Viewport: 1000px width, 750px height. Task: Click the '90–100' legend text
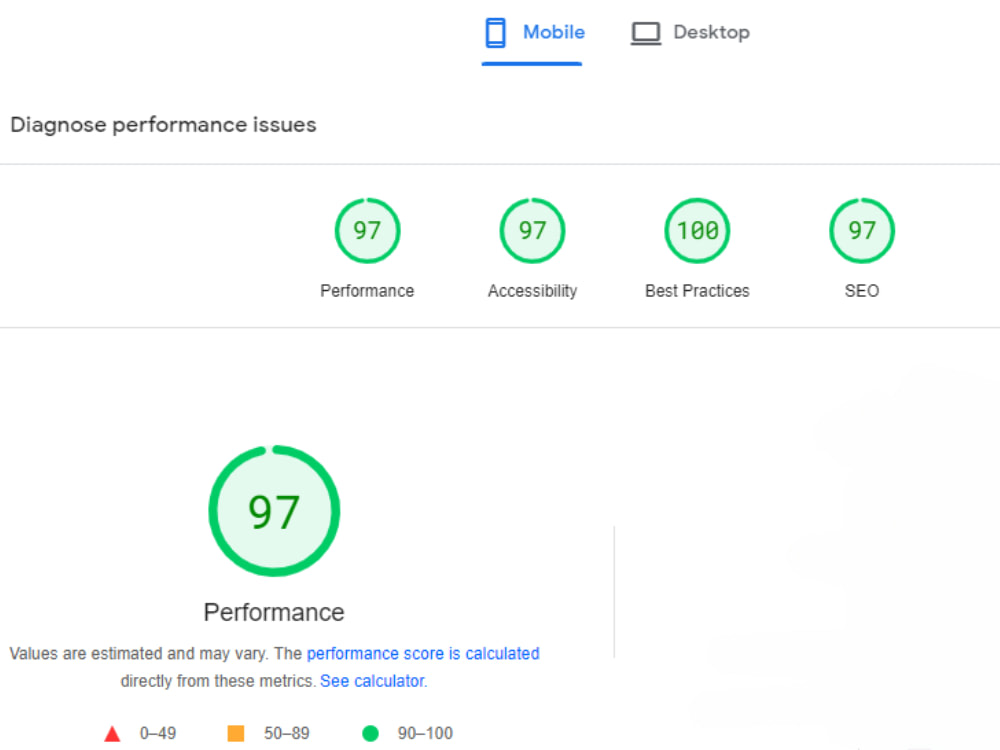[x=425, y=733]
